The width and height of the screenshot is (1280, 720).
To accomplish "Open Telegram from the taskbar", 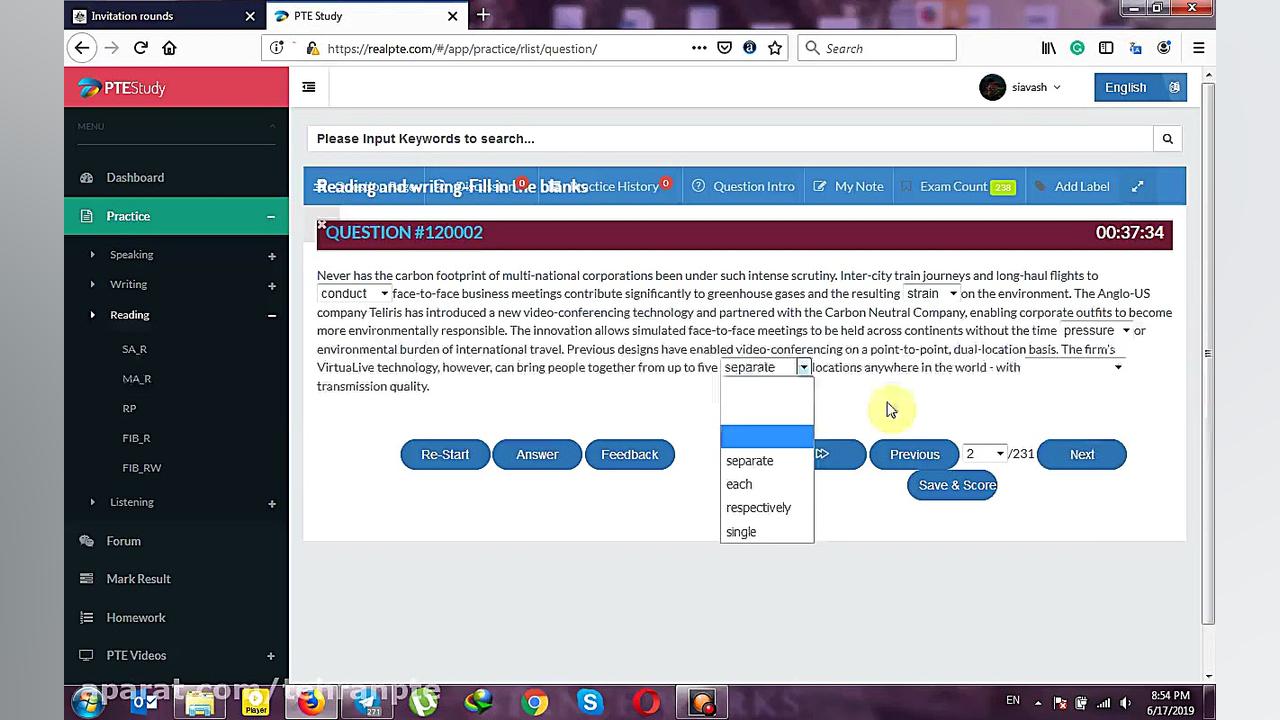I will (x=368, y=703).
